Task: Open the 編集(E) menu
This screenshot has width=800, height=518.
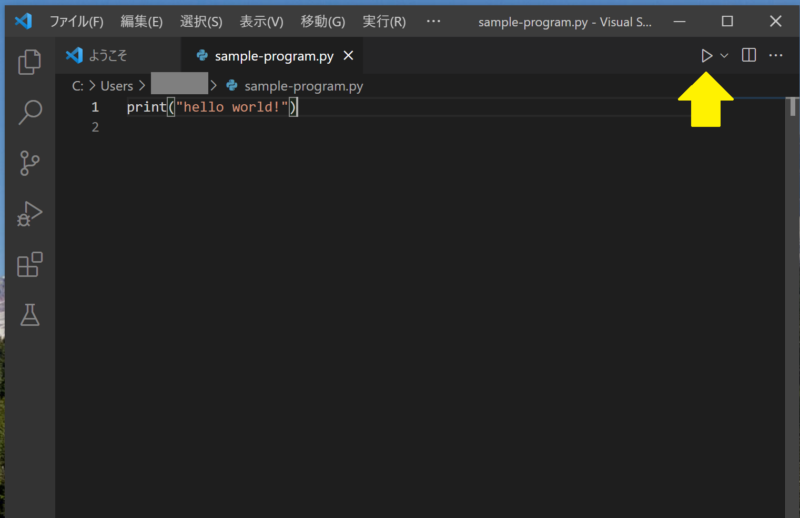Action: pos(141,21)
